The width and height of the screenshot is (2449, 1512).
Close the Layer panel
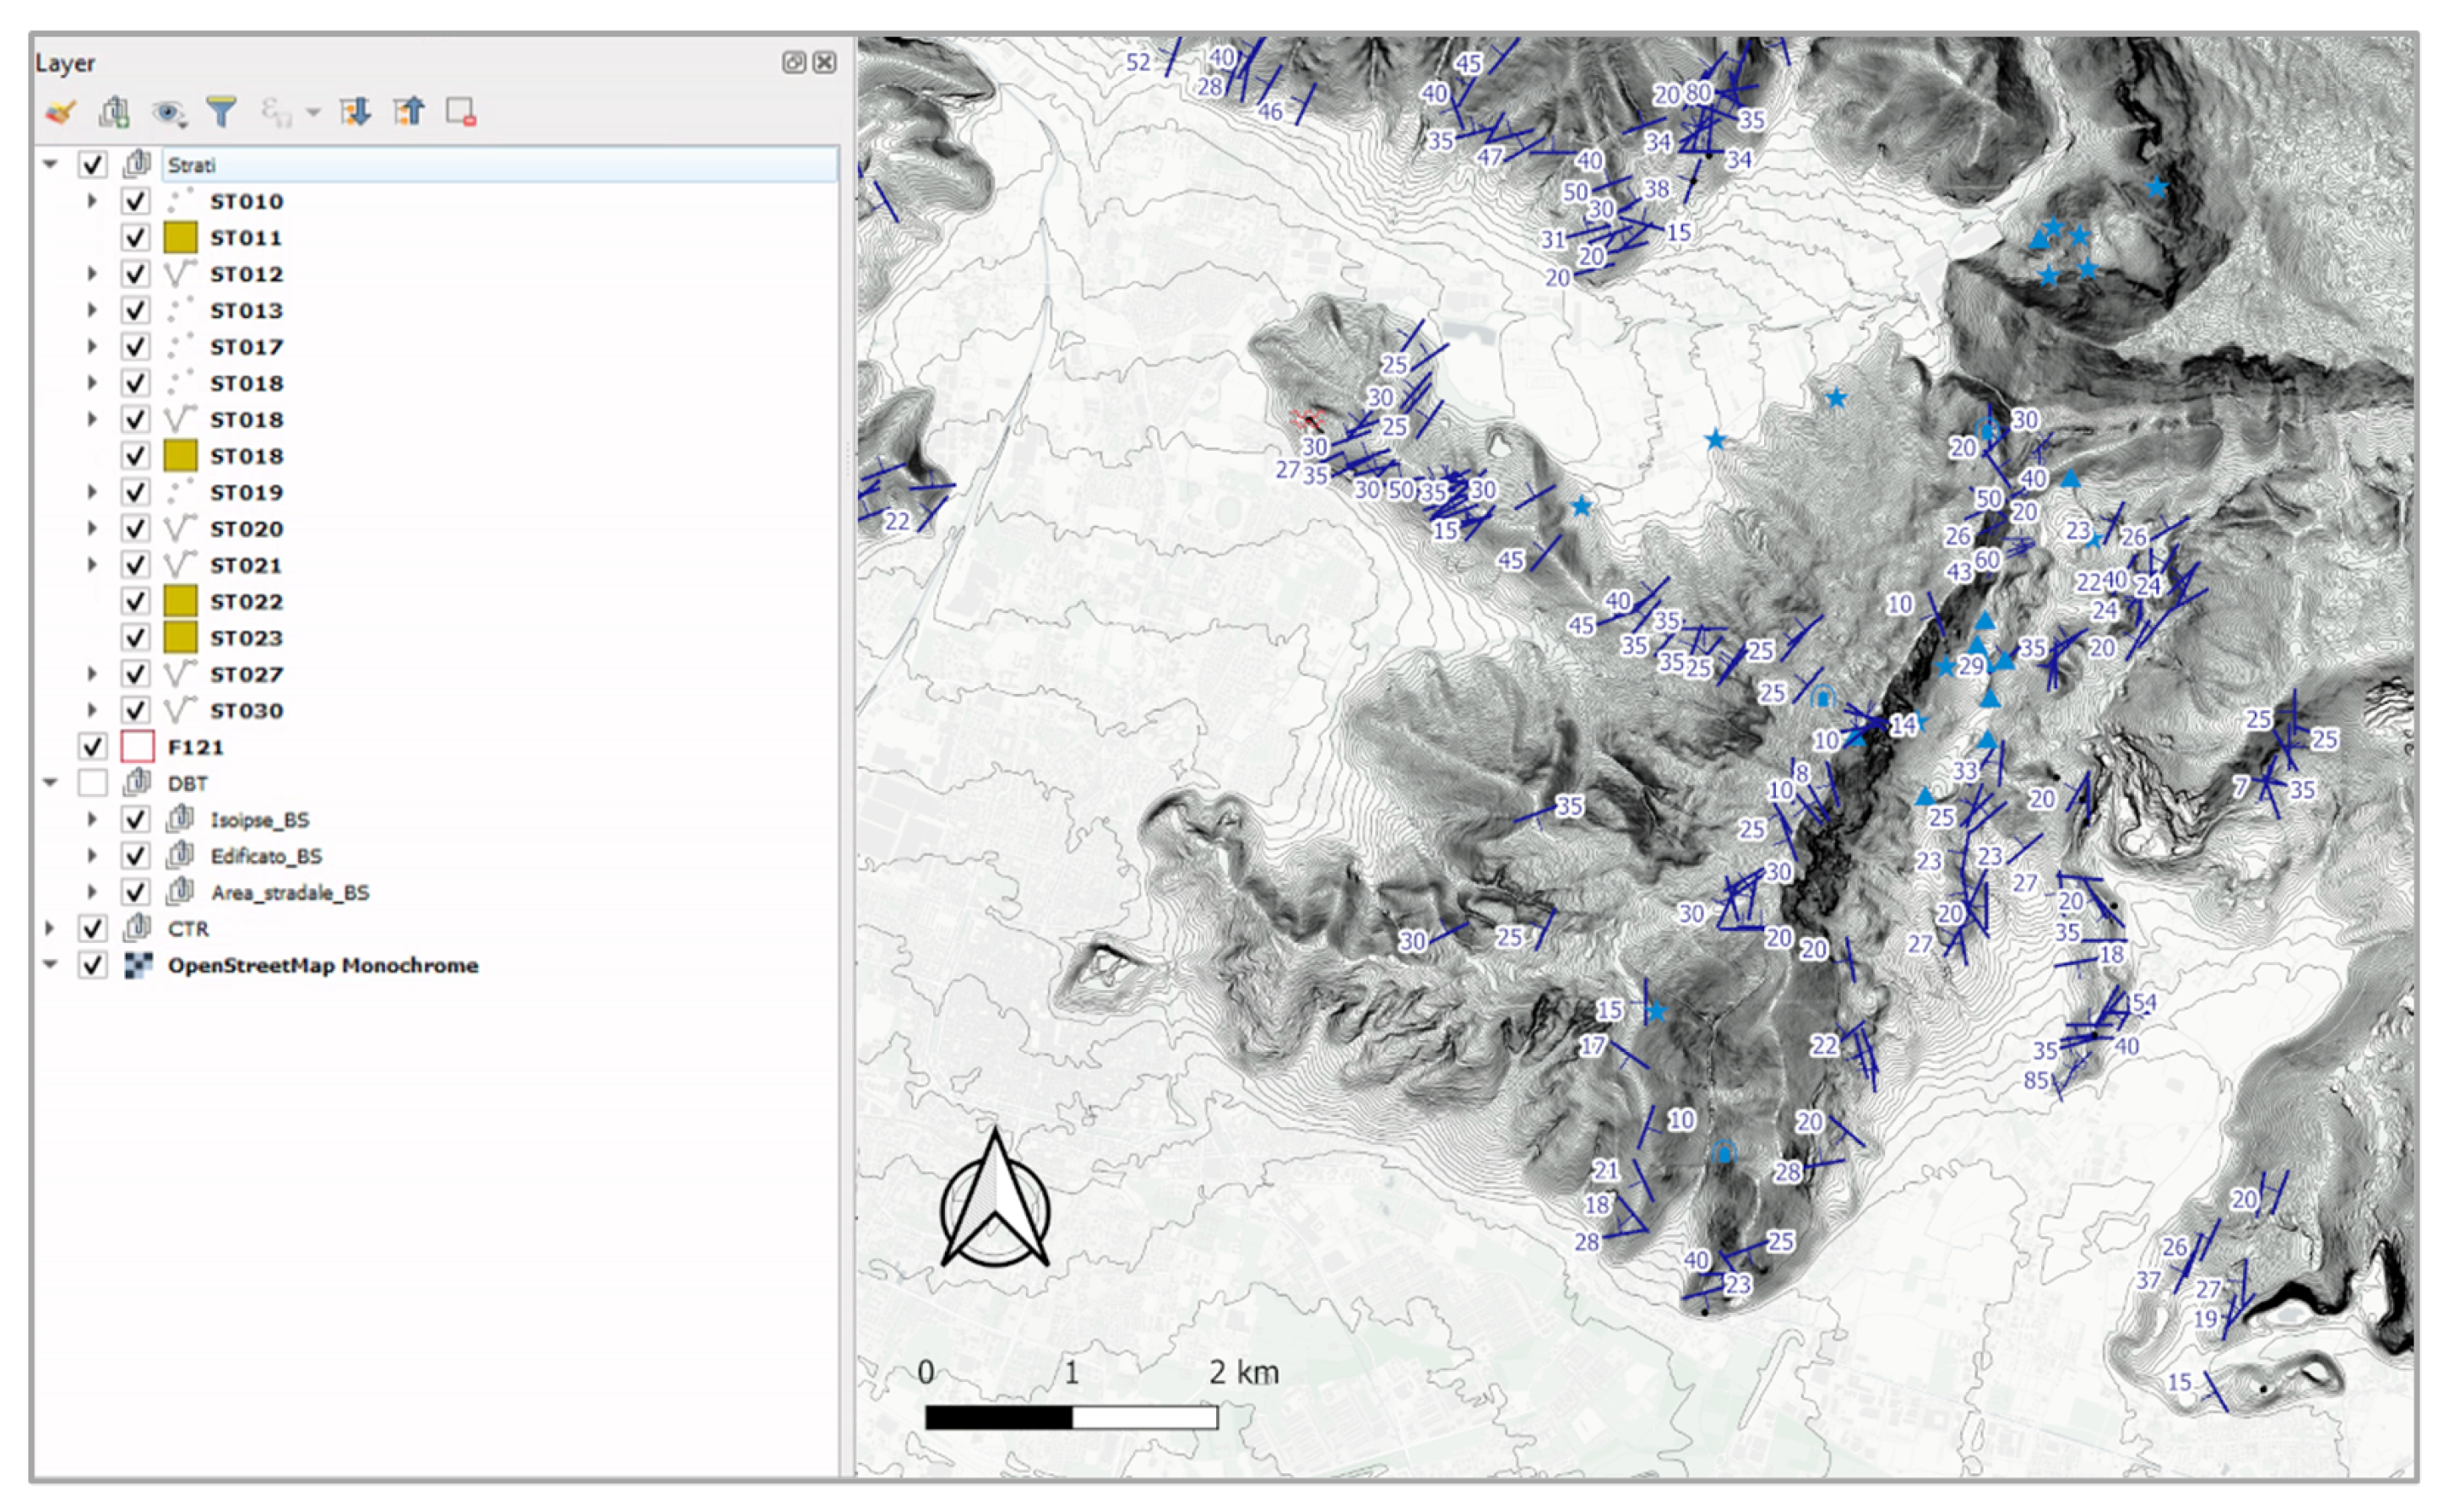coord(825,63)
